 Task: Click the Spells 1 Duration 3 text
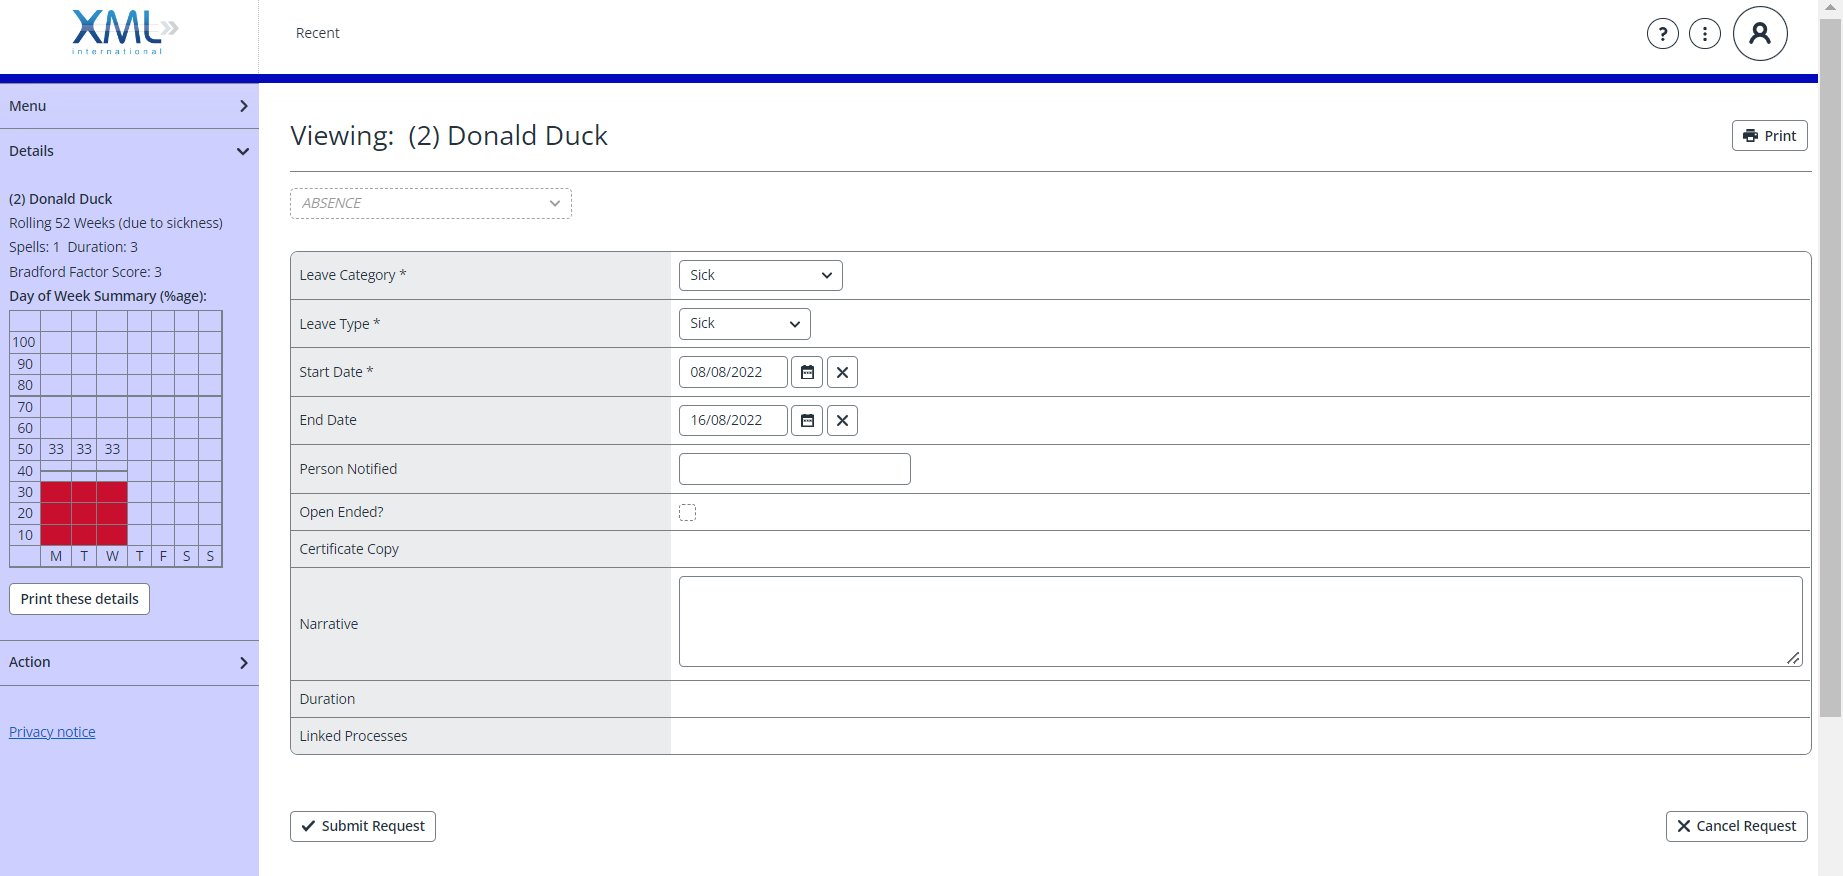[73, 247]
